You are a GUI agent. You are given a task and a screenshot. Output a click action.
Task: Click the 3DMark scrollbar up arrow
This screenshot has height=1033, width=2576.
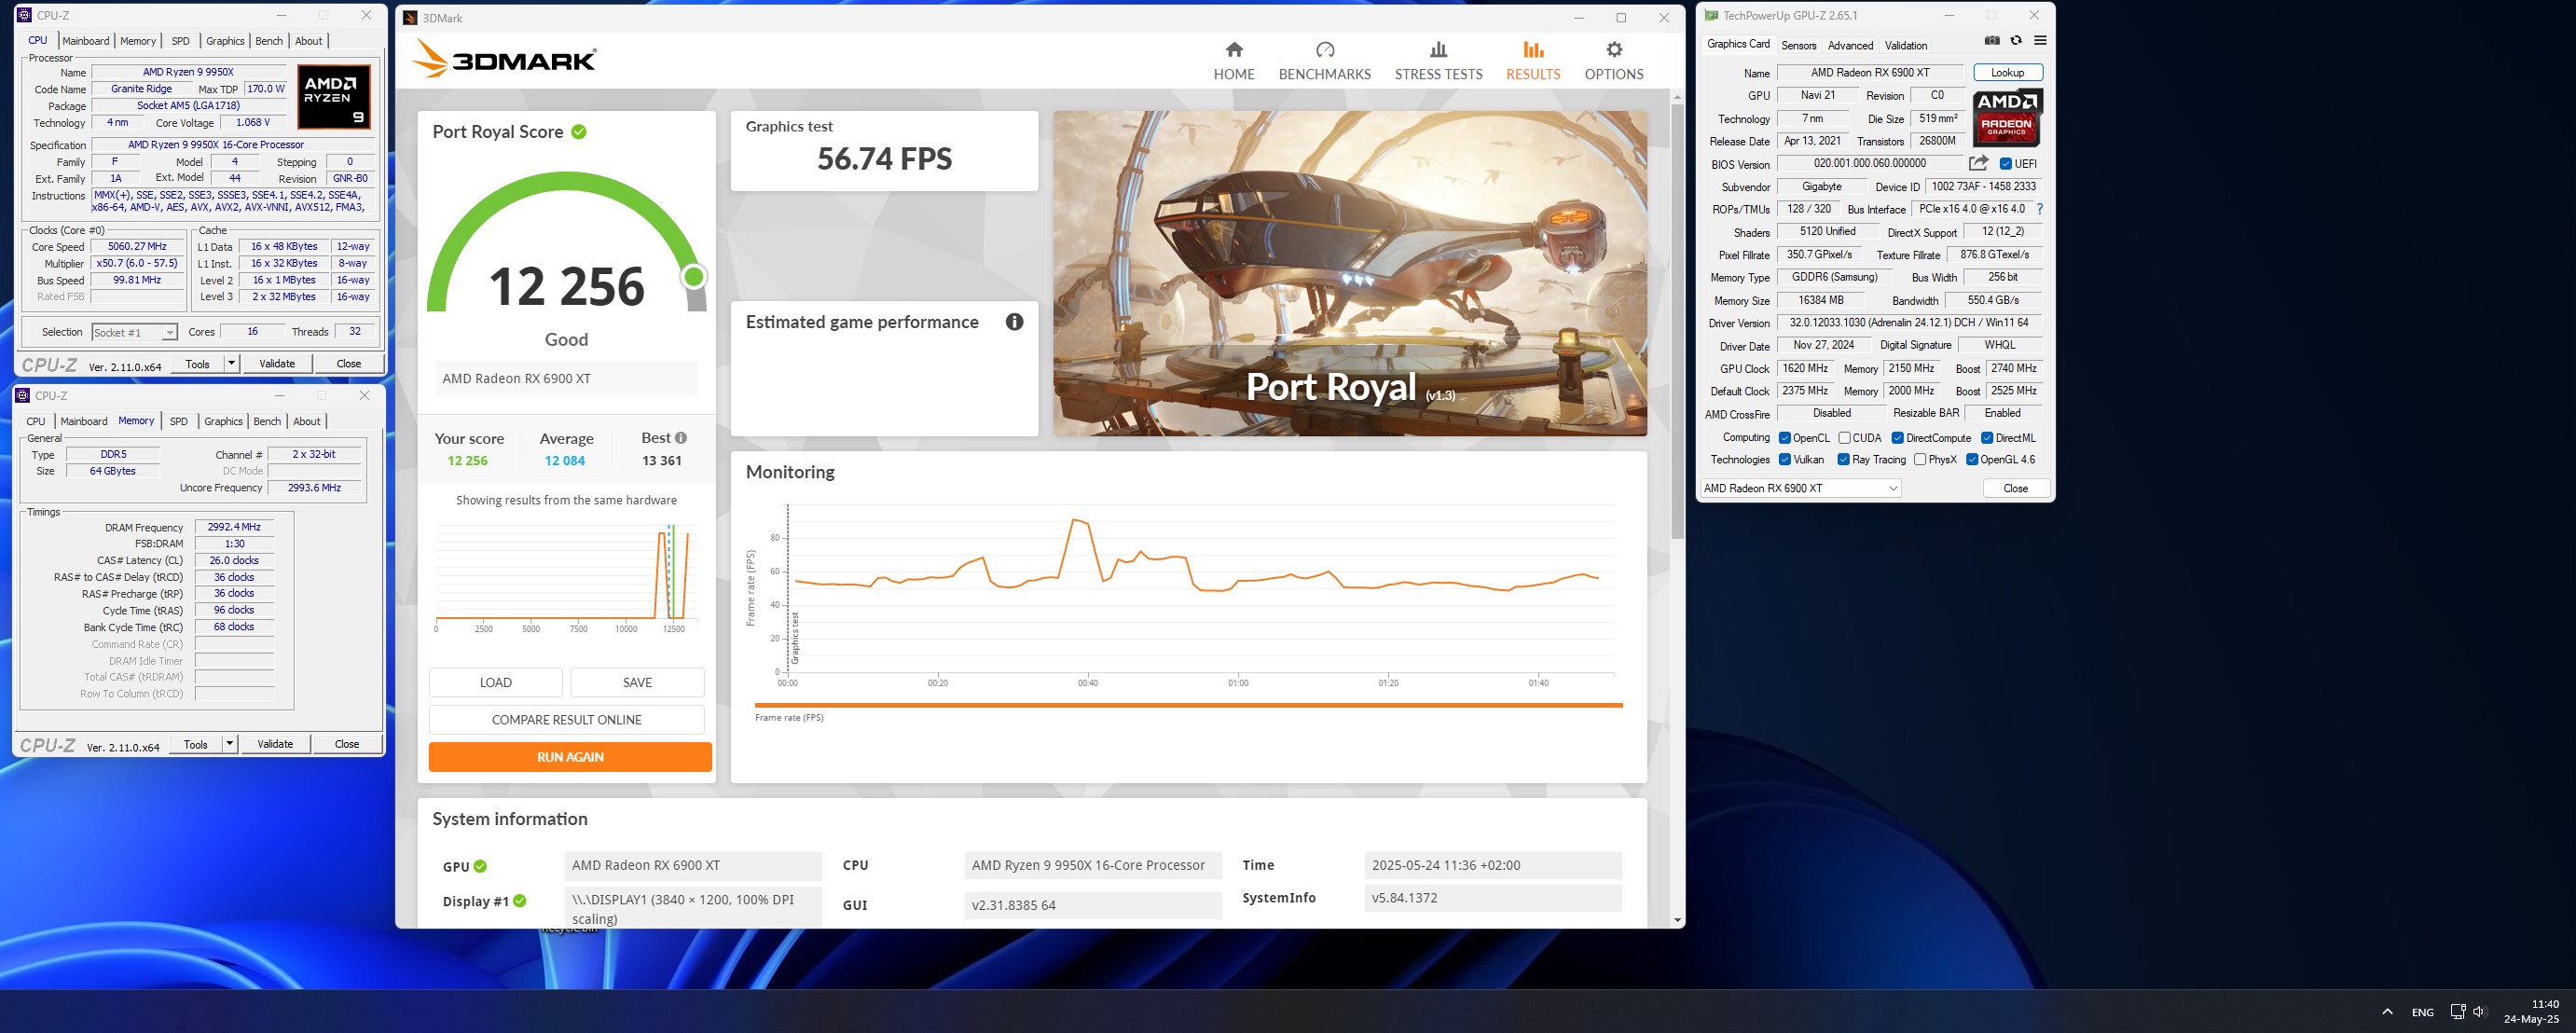pyautogui.click(x=1677, y=97)
